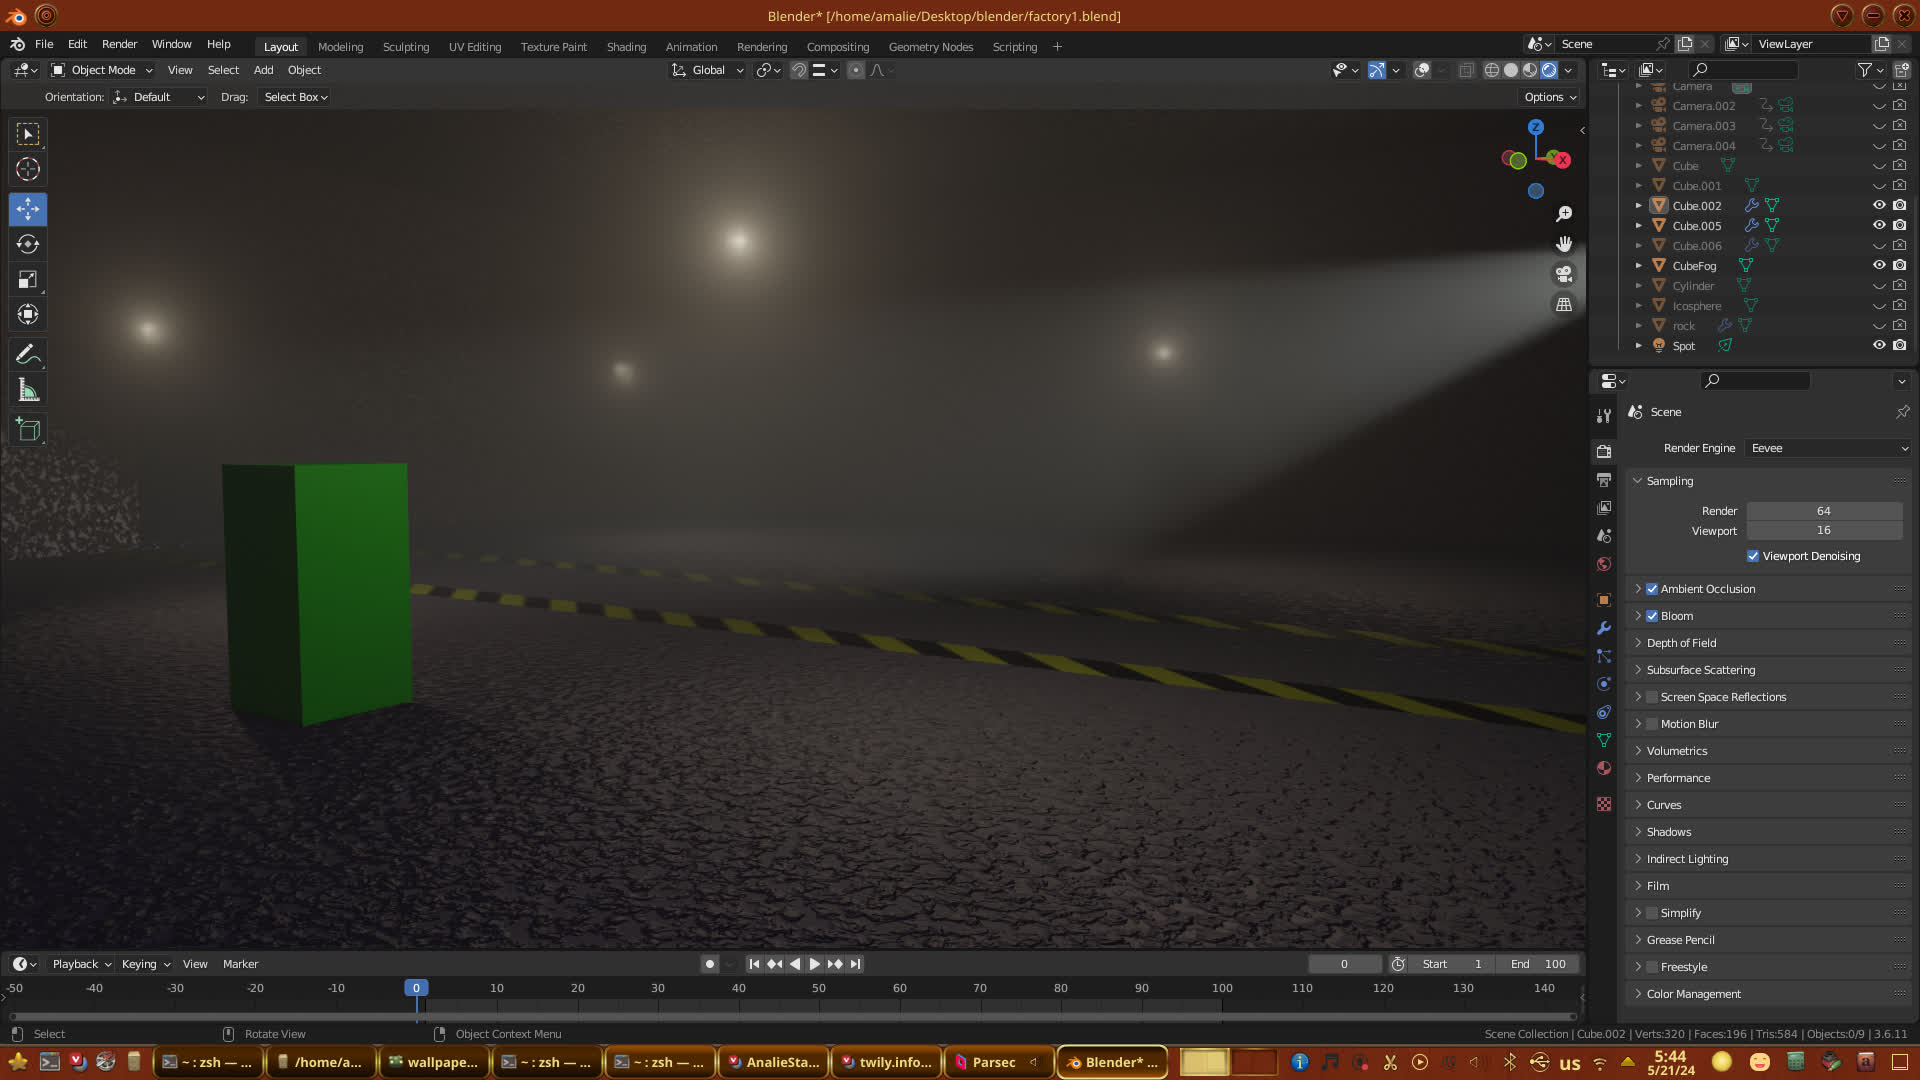
Task: Hide CubeFog in viewport with eye
Action: (1879, 265)
